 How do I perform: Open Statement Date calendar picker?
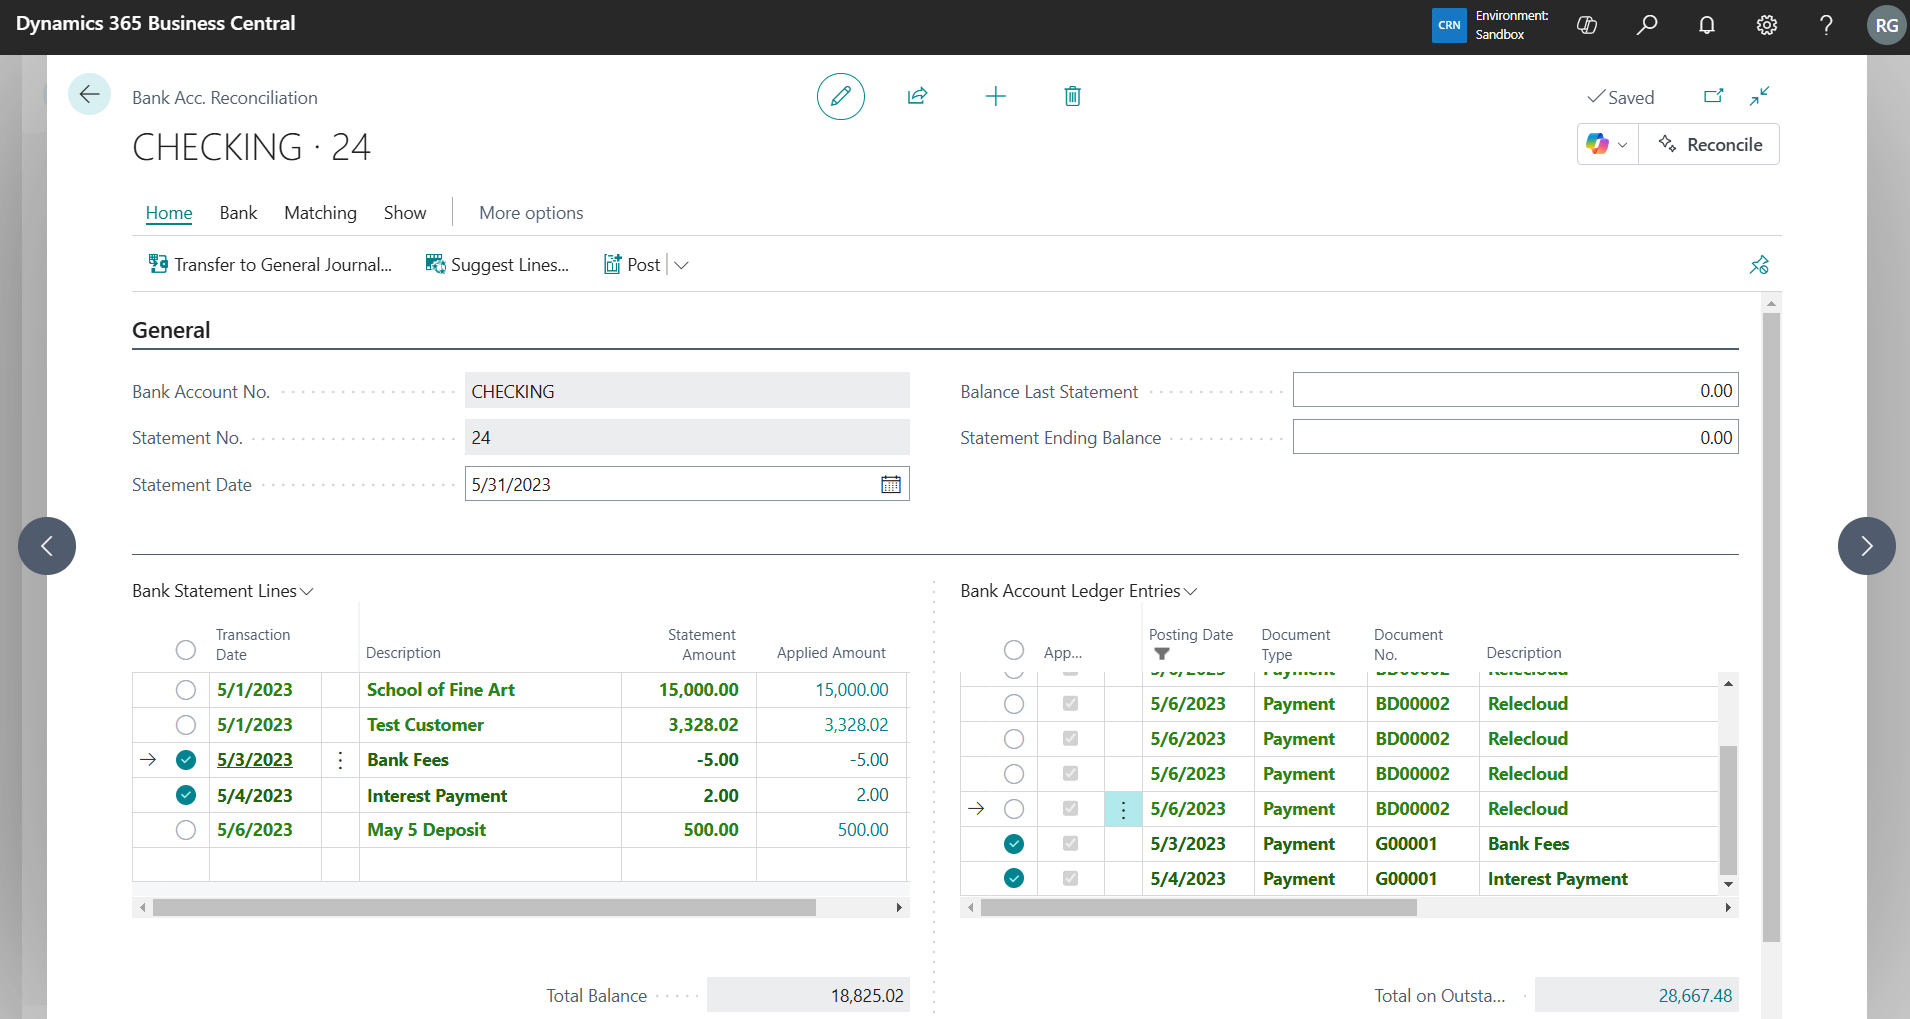(890, 484)
